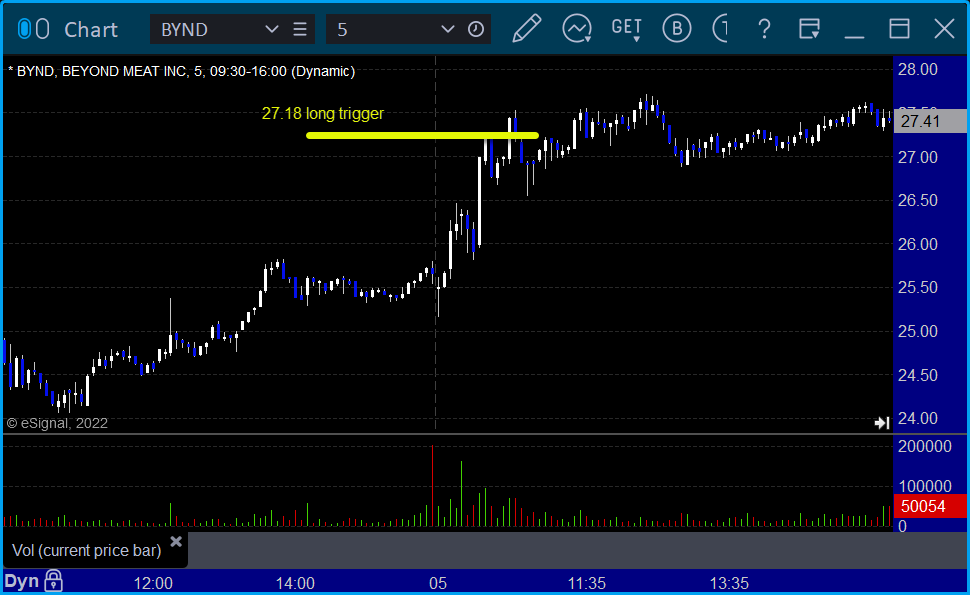The width and height of the screenshot is (970, 595).
Task: Click the Dyn padlock lock icon
Action: point(53,581)
